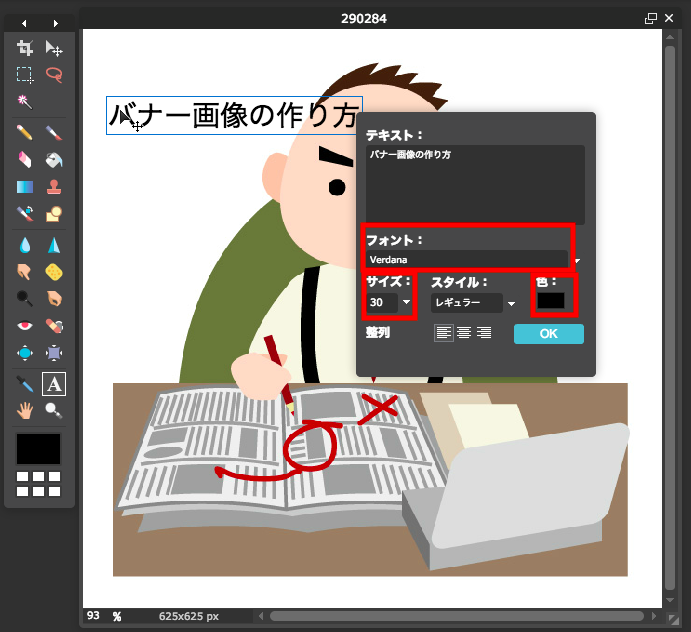The height and width of the screenshot is (632, 691).
Task: Click the vertical scrollbar thumb
Action: point(670,318)
